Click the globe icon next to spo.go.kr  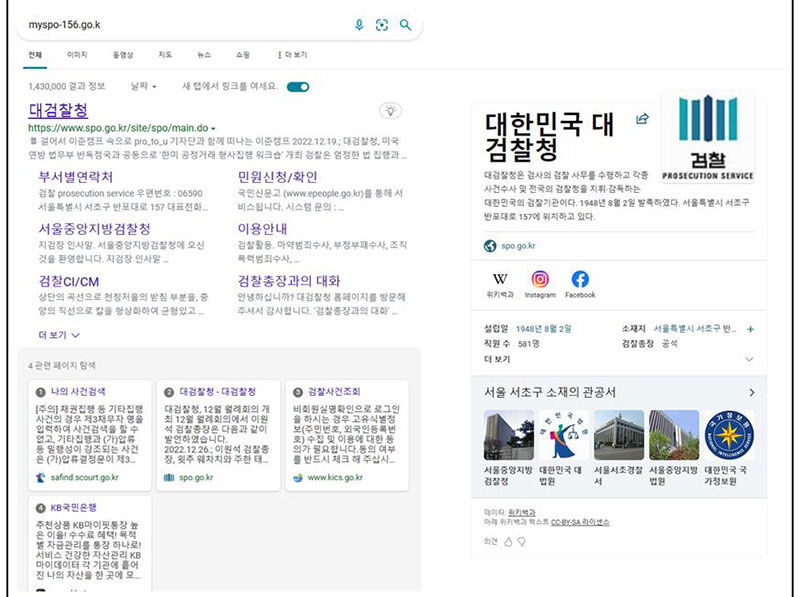click(x=490, y=246)
